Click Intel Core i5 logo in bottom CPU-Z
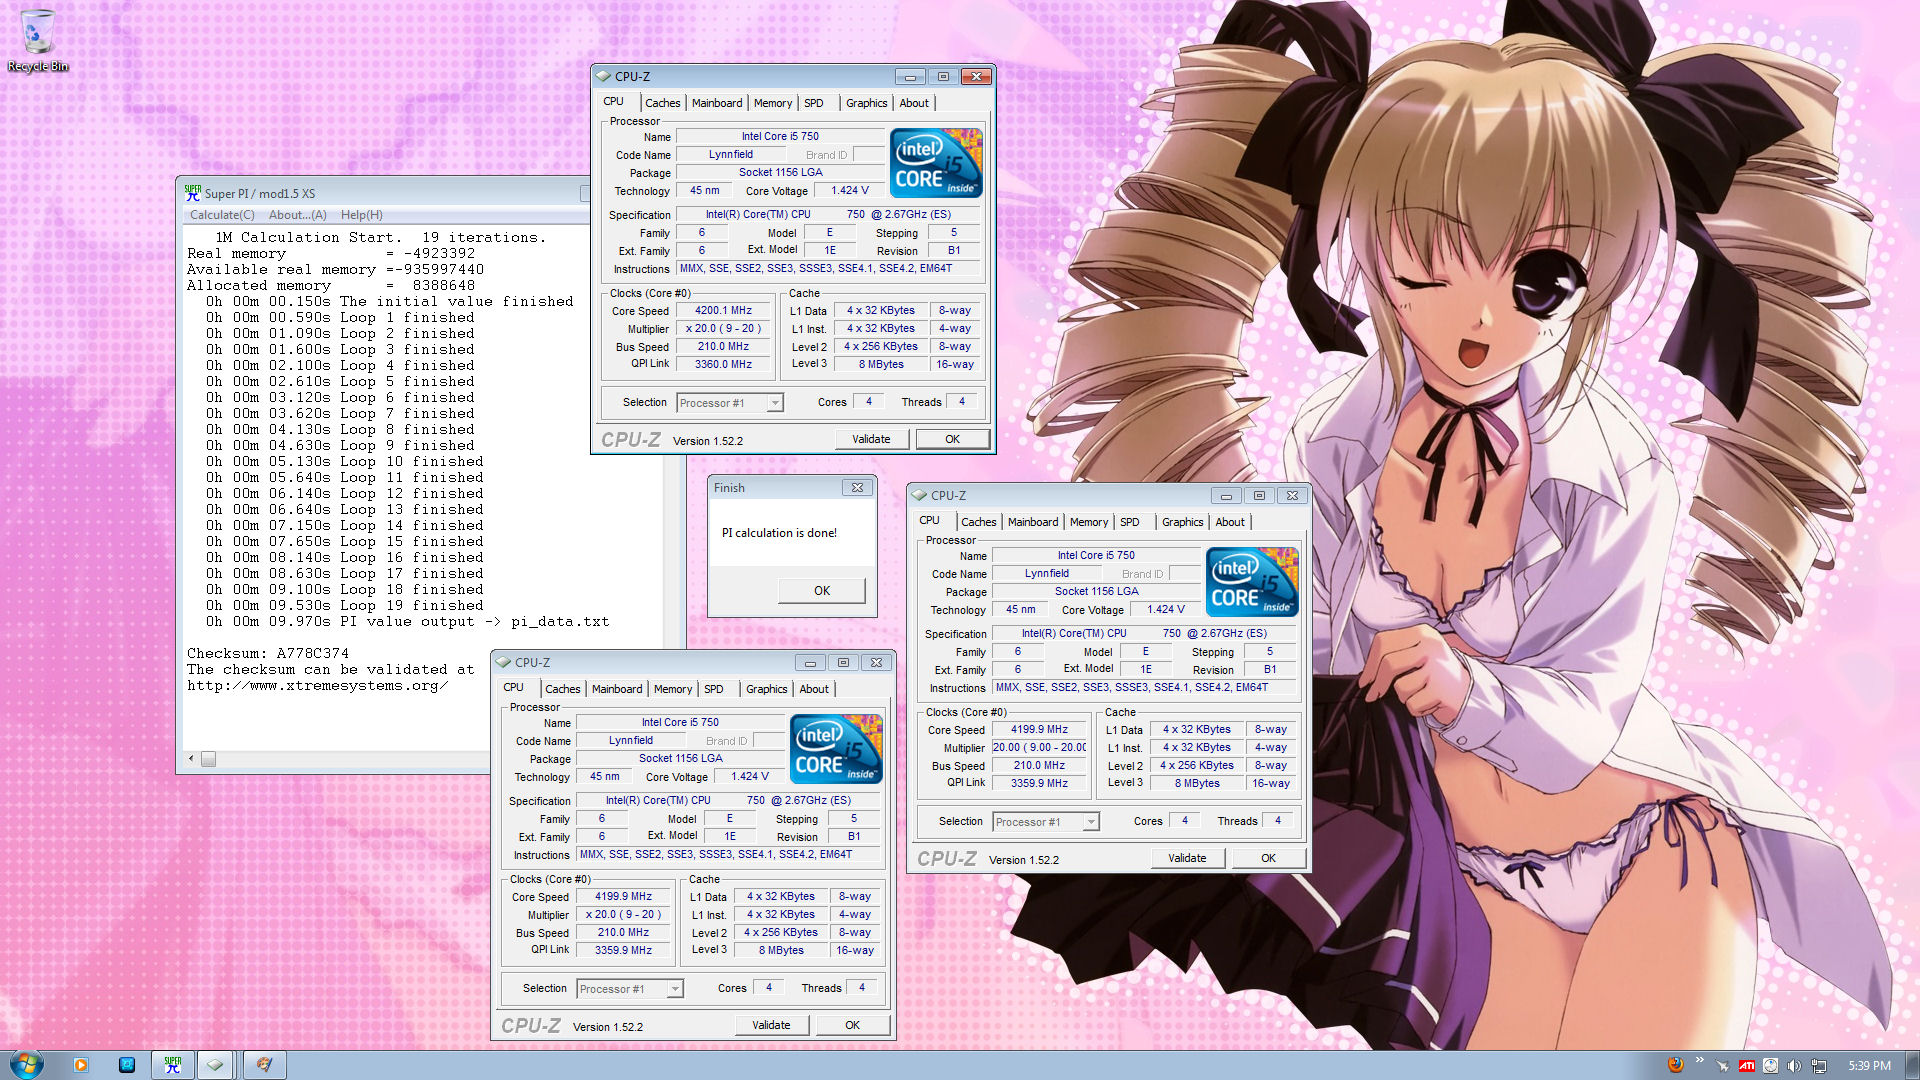This screenshot has height=1080, width=1920. (836, 749)
